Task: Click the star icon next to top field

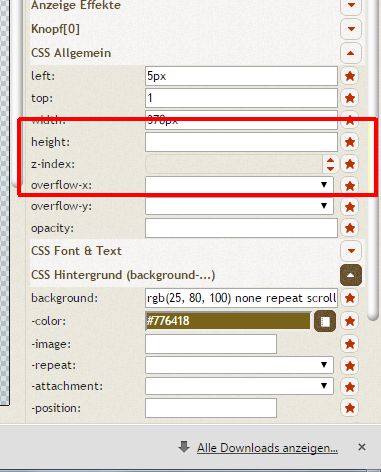Action: pos(350,98)
